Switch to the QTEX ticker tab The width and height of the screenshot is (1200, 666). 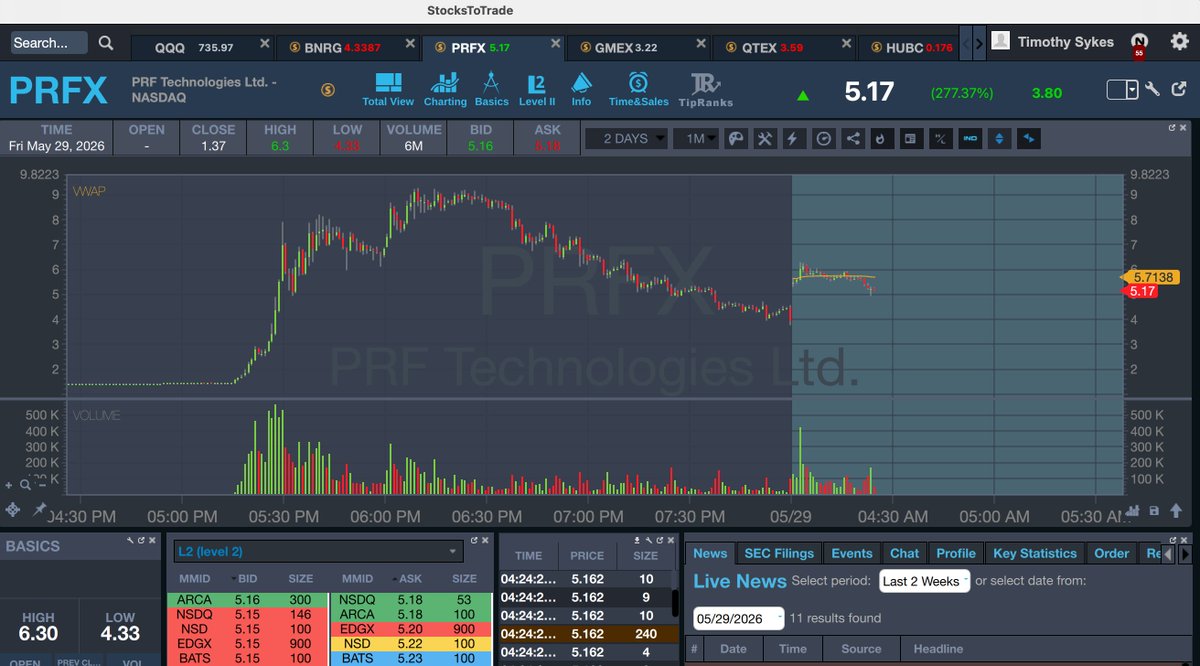(783, 47)
